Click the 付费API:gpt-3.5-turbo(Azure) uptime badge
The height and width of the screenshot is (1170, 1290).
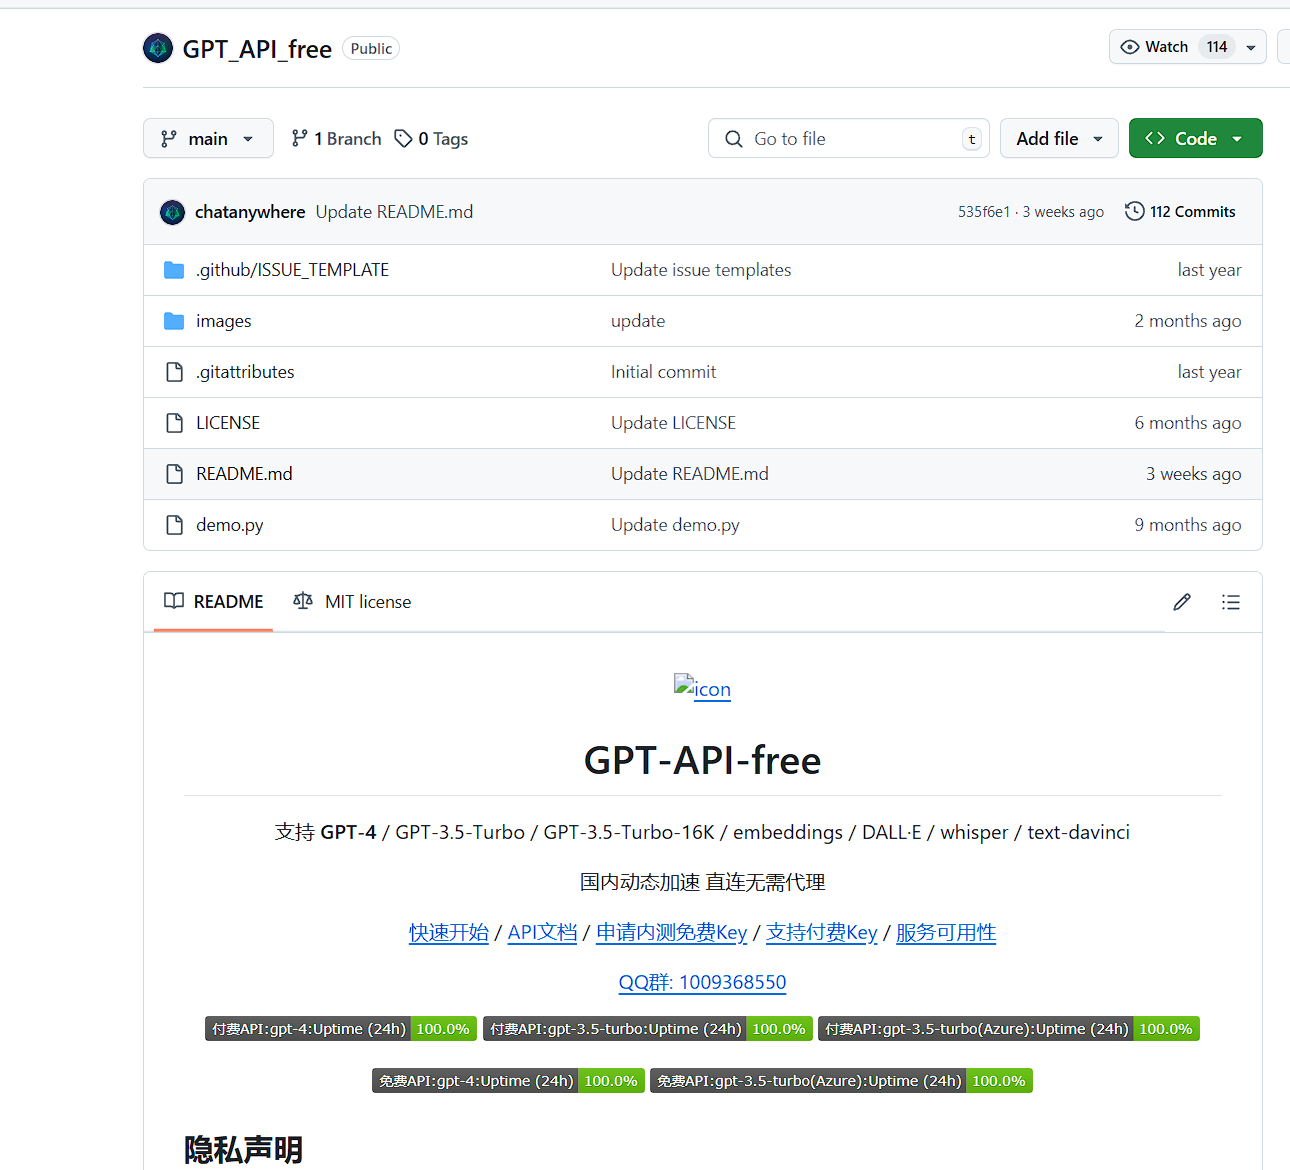point(1009,1029)
